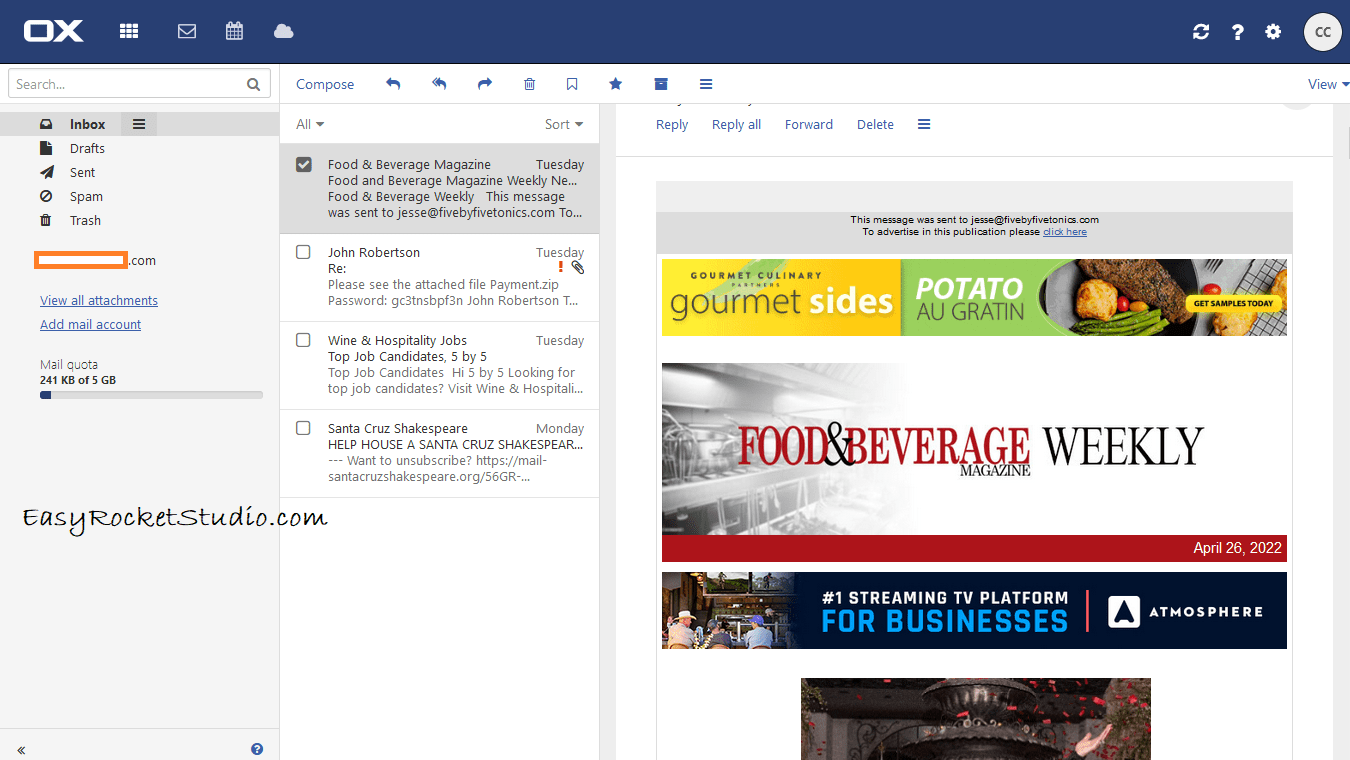Open the All filter dropdown
The image size is (1350, 760).
click(310, 124)
